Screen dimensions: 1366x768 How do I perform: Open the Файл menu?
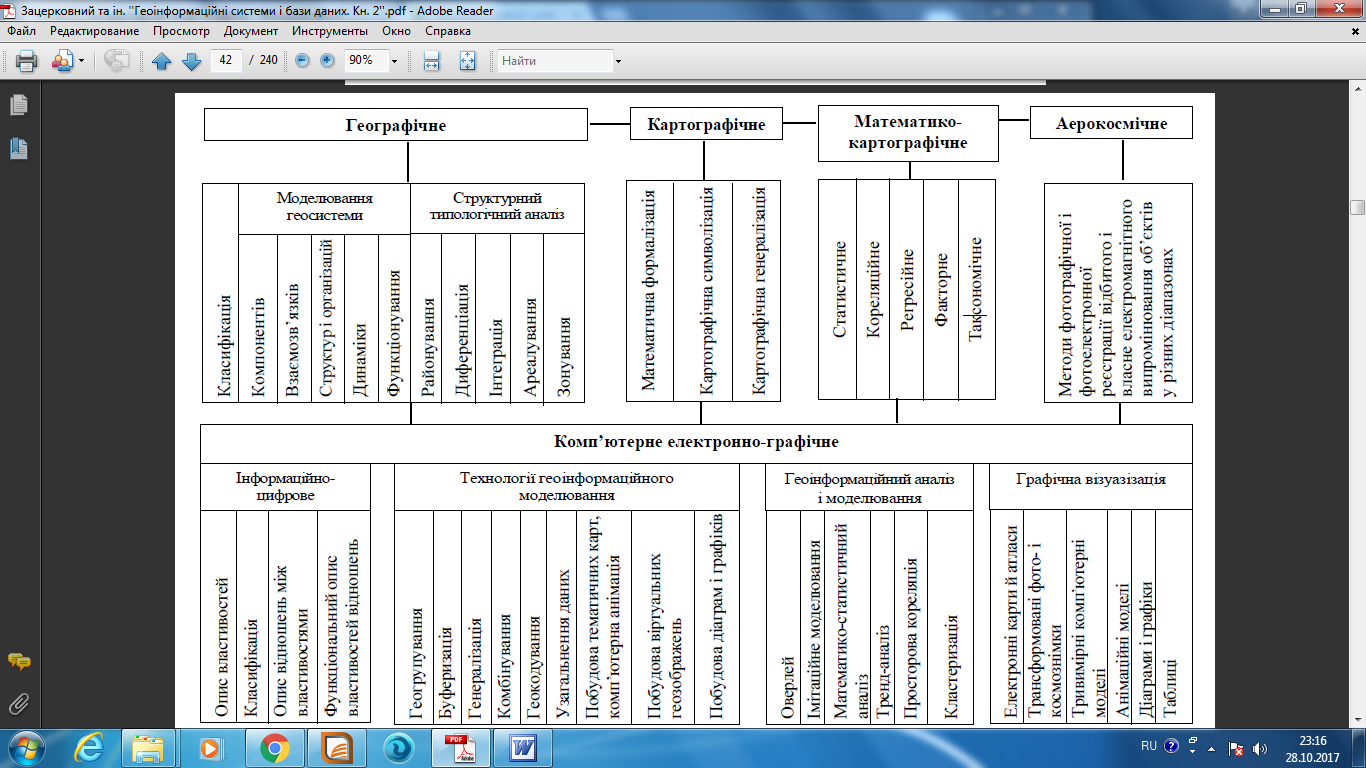tap(21, 31)
